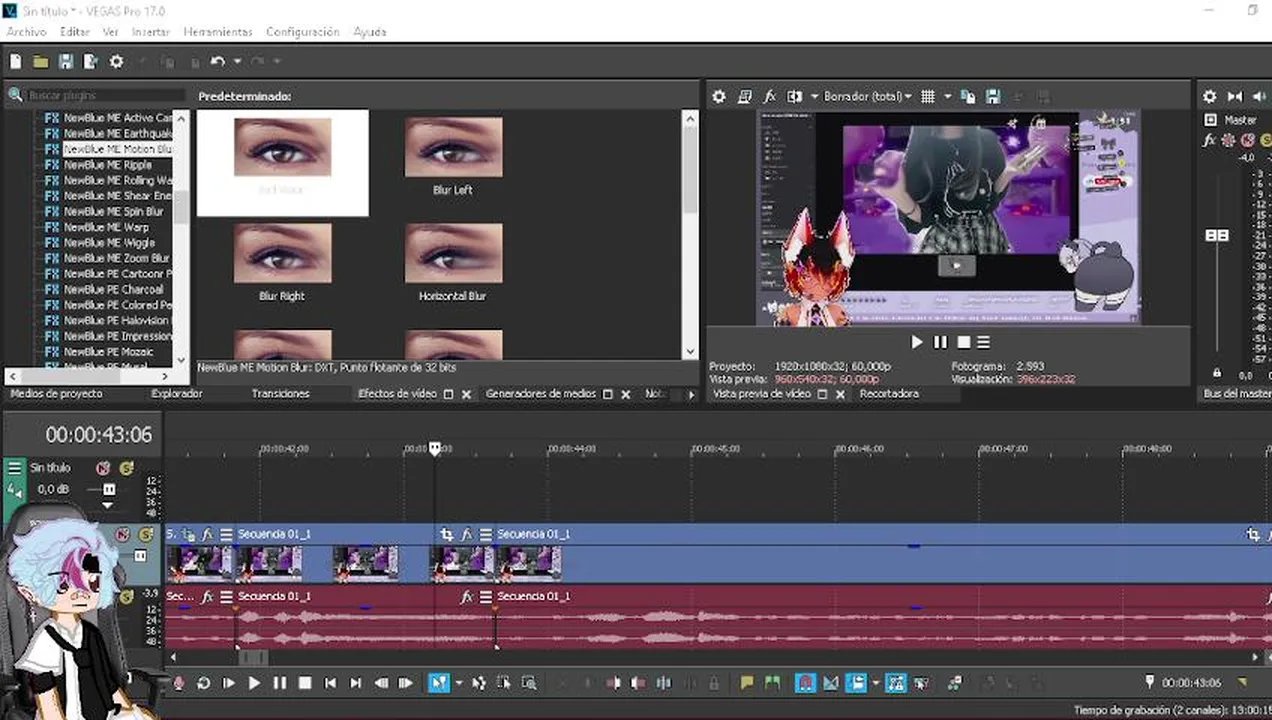This screenshot has height=720, width=1272.
Task: Open the Herramientas menu
Action: (x=218, y=32)
